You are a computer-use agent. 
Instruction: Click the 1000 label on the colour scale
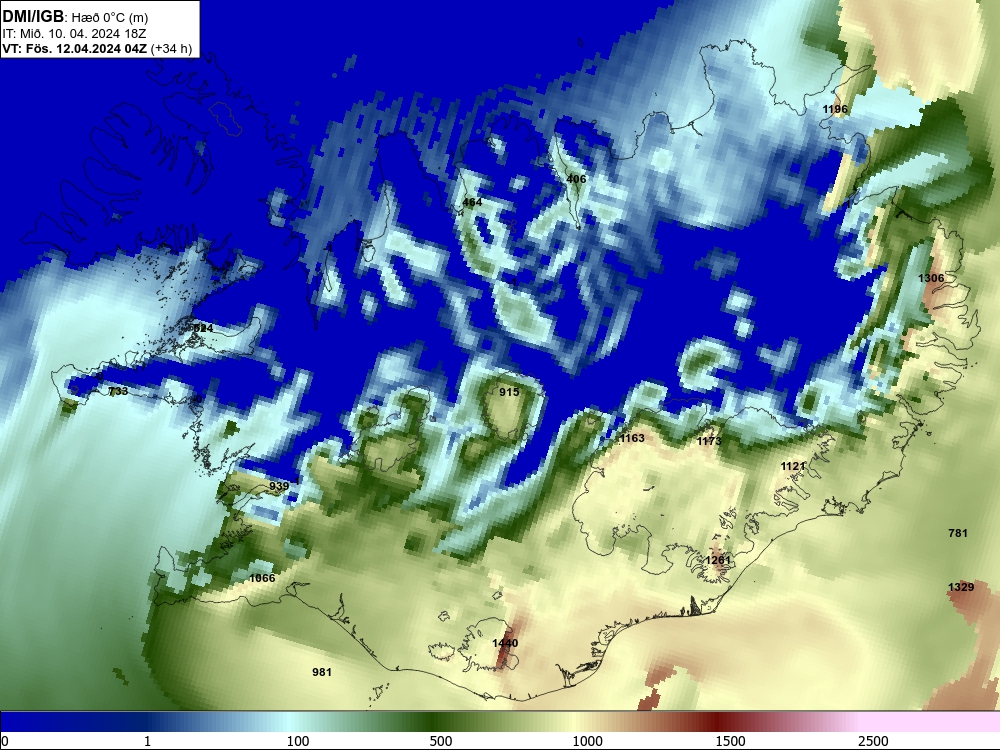point(587,741)
